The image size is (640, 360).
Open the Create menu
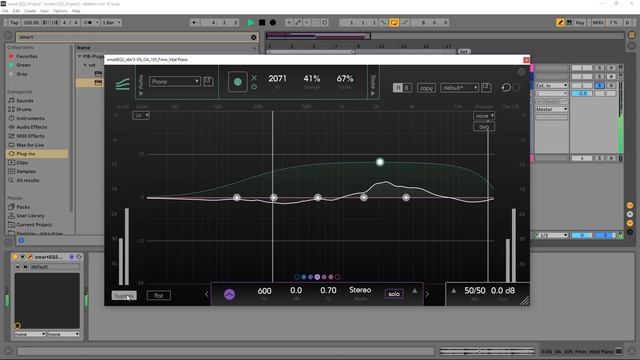point(30,11)
